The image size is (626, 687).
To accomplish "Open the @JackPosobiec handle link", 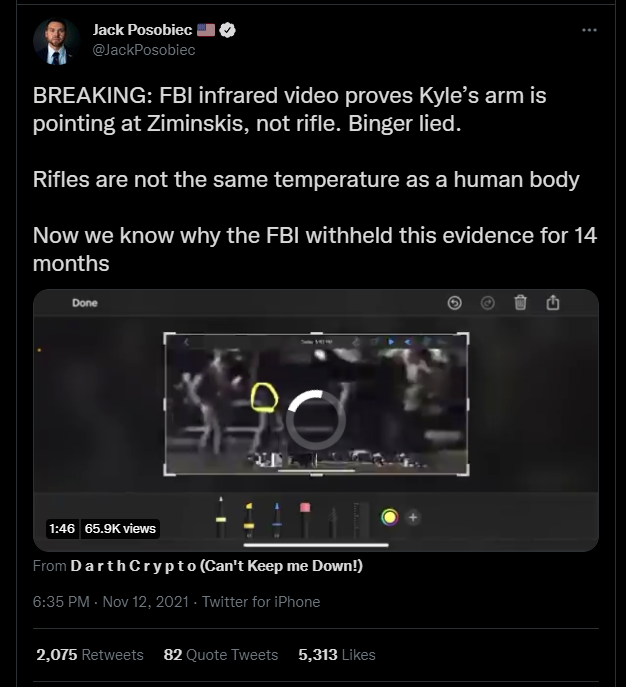I will point(144,50).
